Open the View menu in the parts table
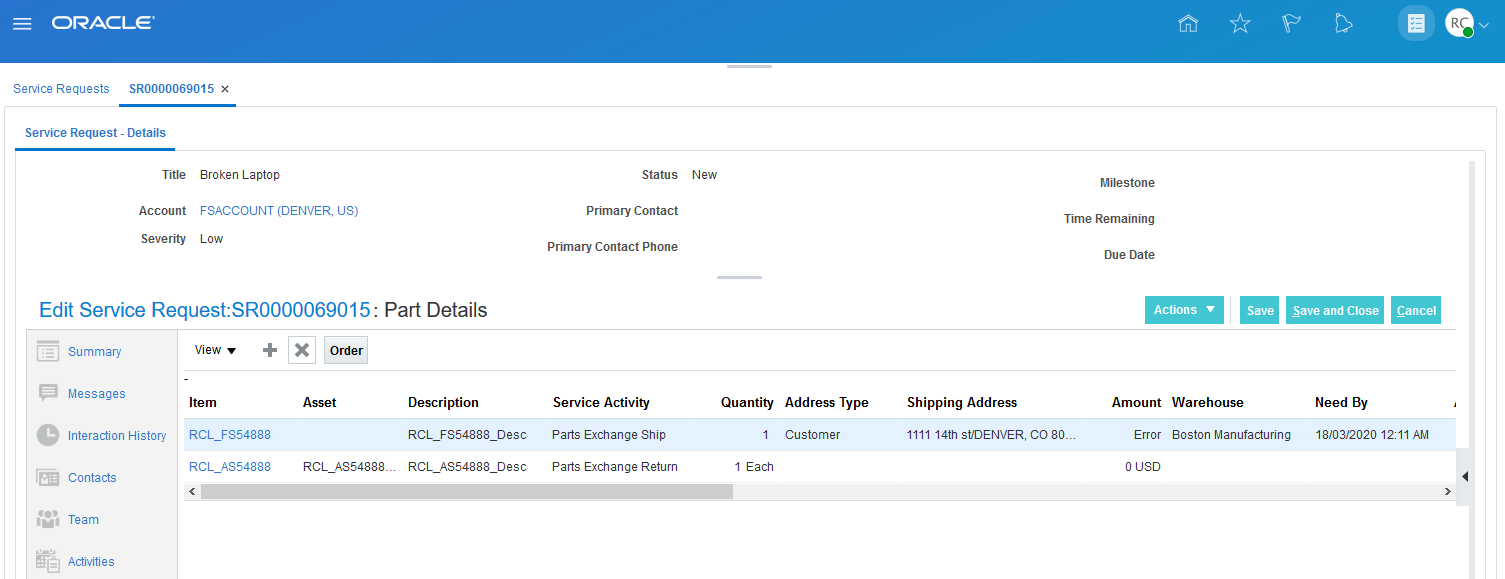This screenshot has width=1505, height=579. click(213, 350)
